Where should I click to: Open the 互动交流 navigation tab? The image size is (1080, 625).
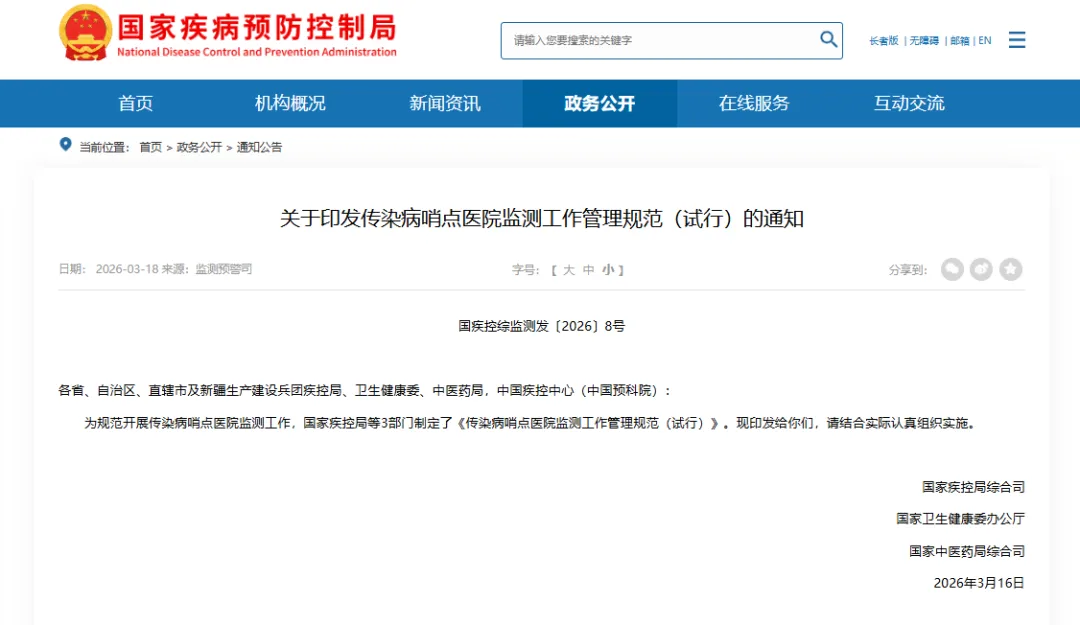click(909, 103)
